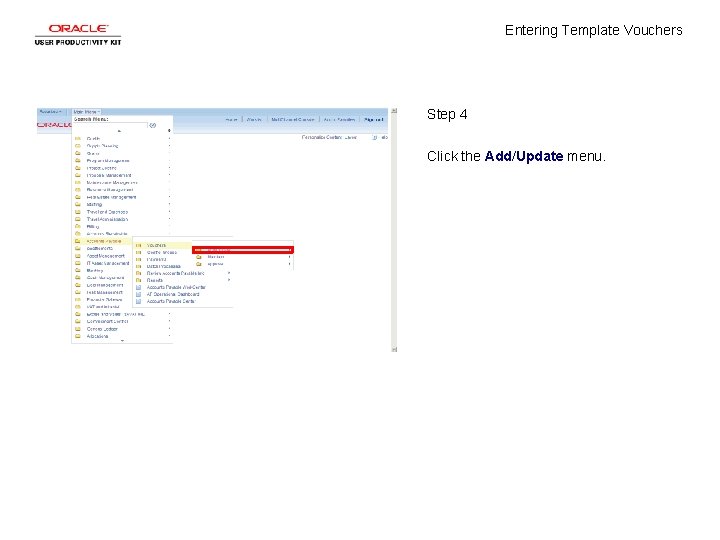Click the menu scroll-up arrow

click(119, 131)
